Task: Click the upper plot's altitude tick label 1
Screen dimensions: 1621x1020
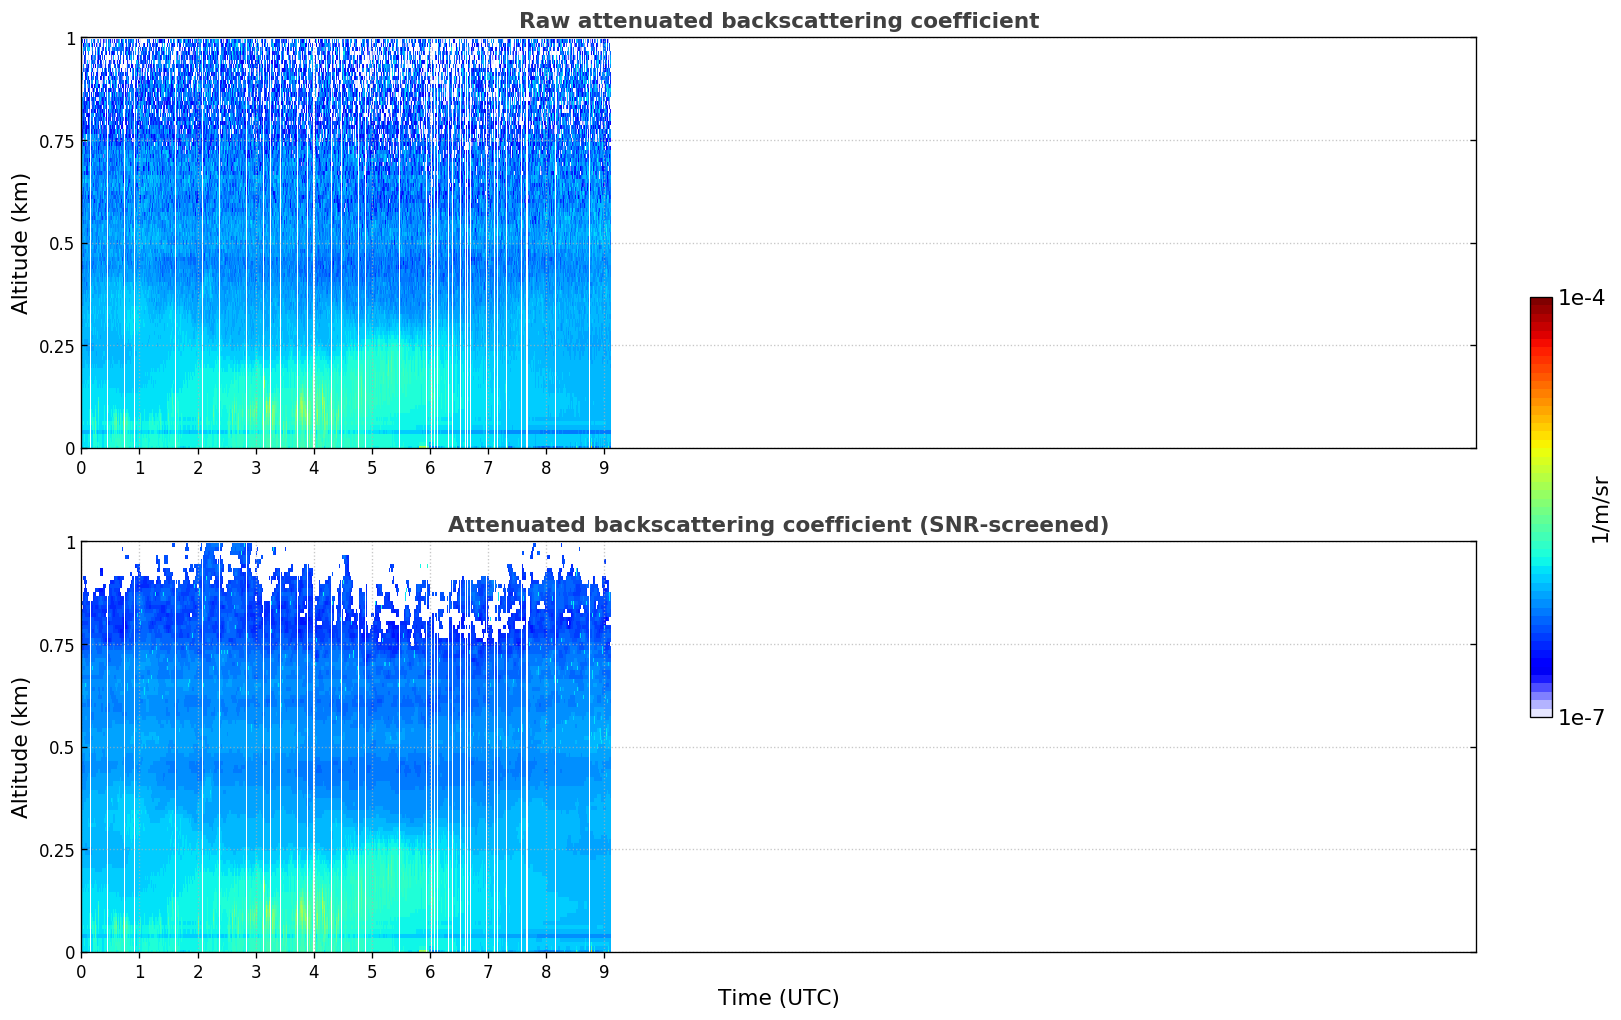Action: pos(70,39)
